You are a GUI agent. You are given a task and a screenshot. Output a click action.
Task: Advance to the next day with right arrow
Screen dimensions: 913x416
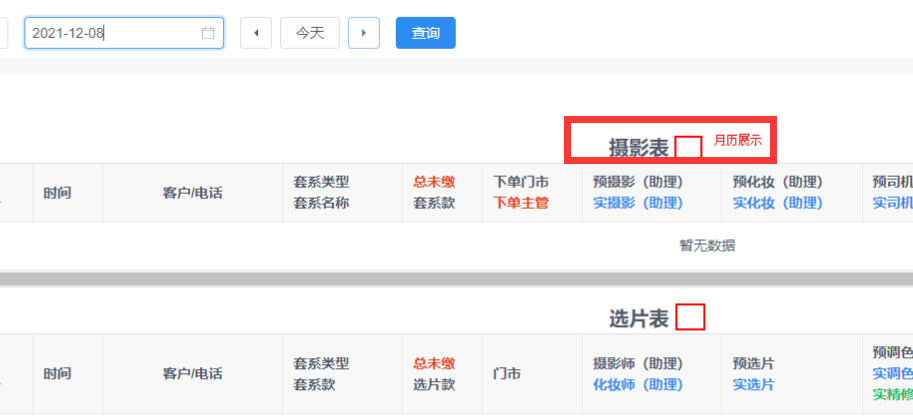pyautogui.click(x=364, y=33)
